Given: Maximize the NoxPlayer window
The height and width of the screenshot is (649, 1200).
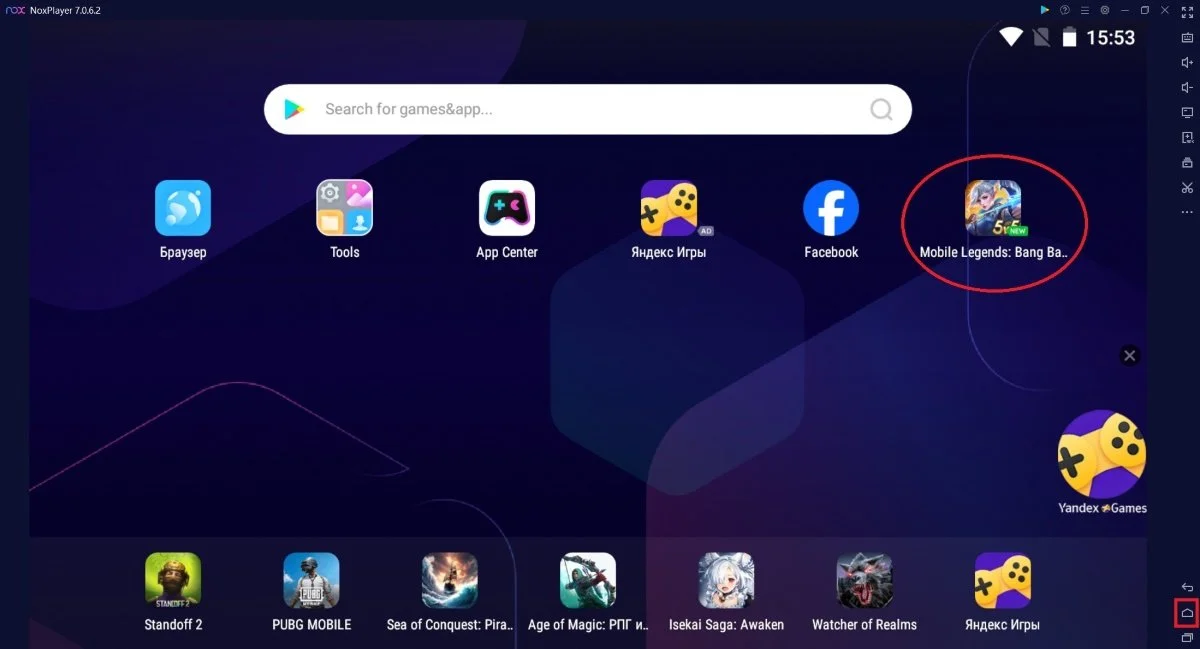Looking at the screenshot, I should (1145, 10).
